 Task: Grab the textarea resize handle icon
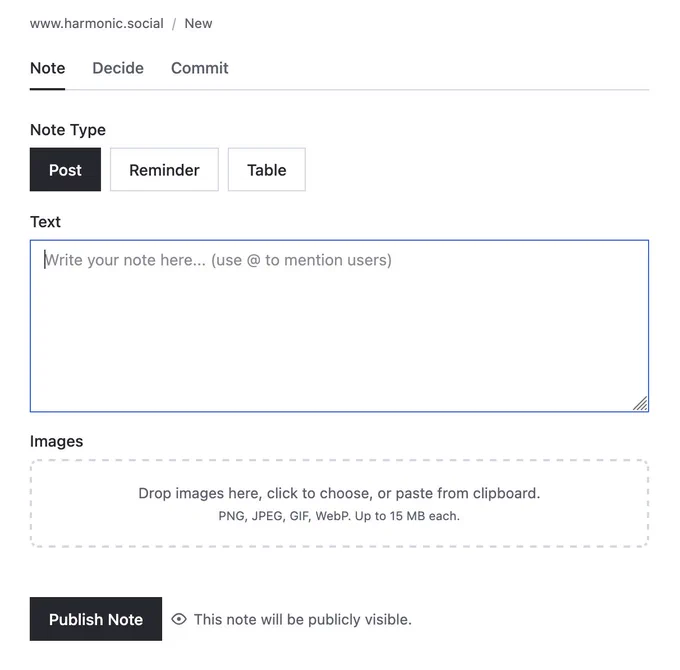[640, 403]
